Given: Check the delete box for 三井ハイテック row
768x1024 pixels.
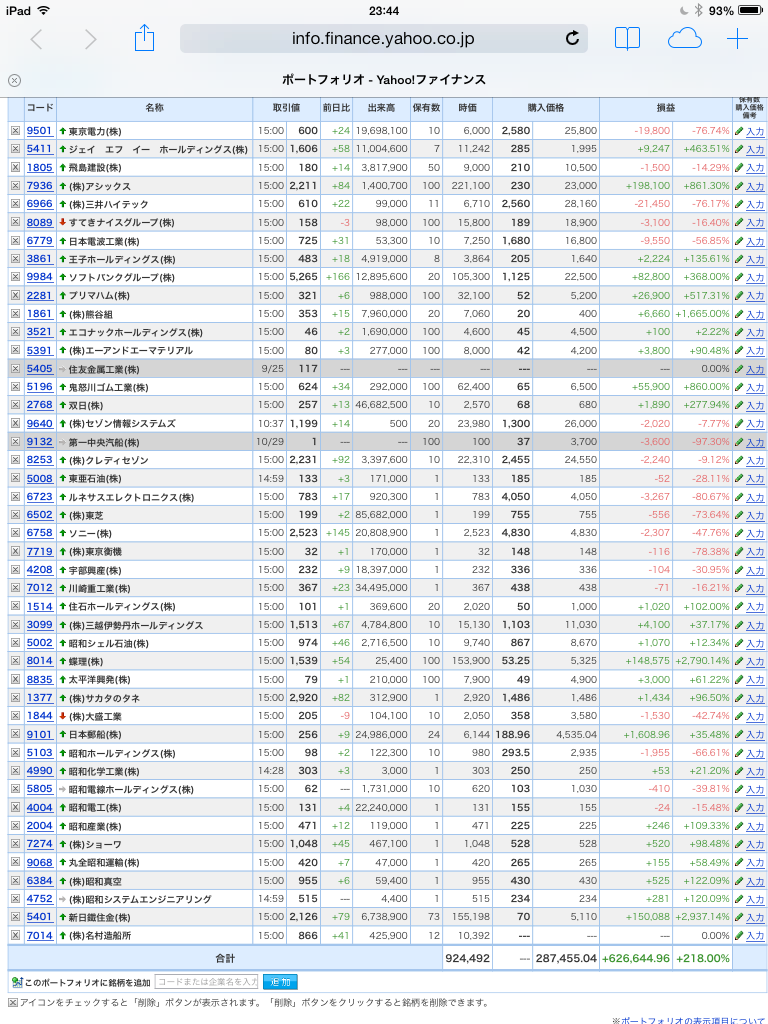Looking at the screenshot, I should pyautogui.click(x=15, y=204).
